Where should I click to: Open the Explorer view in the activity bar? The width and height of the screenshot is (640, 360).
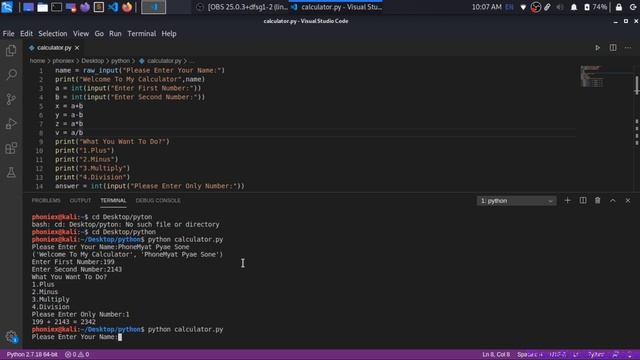11,50
